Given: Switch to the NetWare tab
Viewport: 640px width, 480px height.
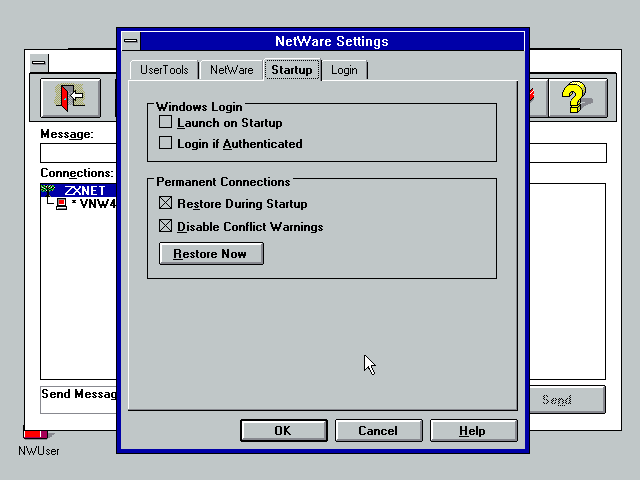Looking at the screenshot, I should pyautogui.click(x=231, y=70).
